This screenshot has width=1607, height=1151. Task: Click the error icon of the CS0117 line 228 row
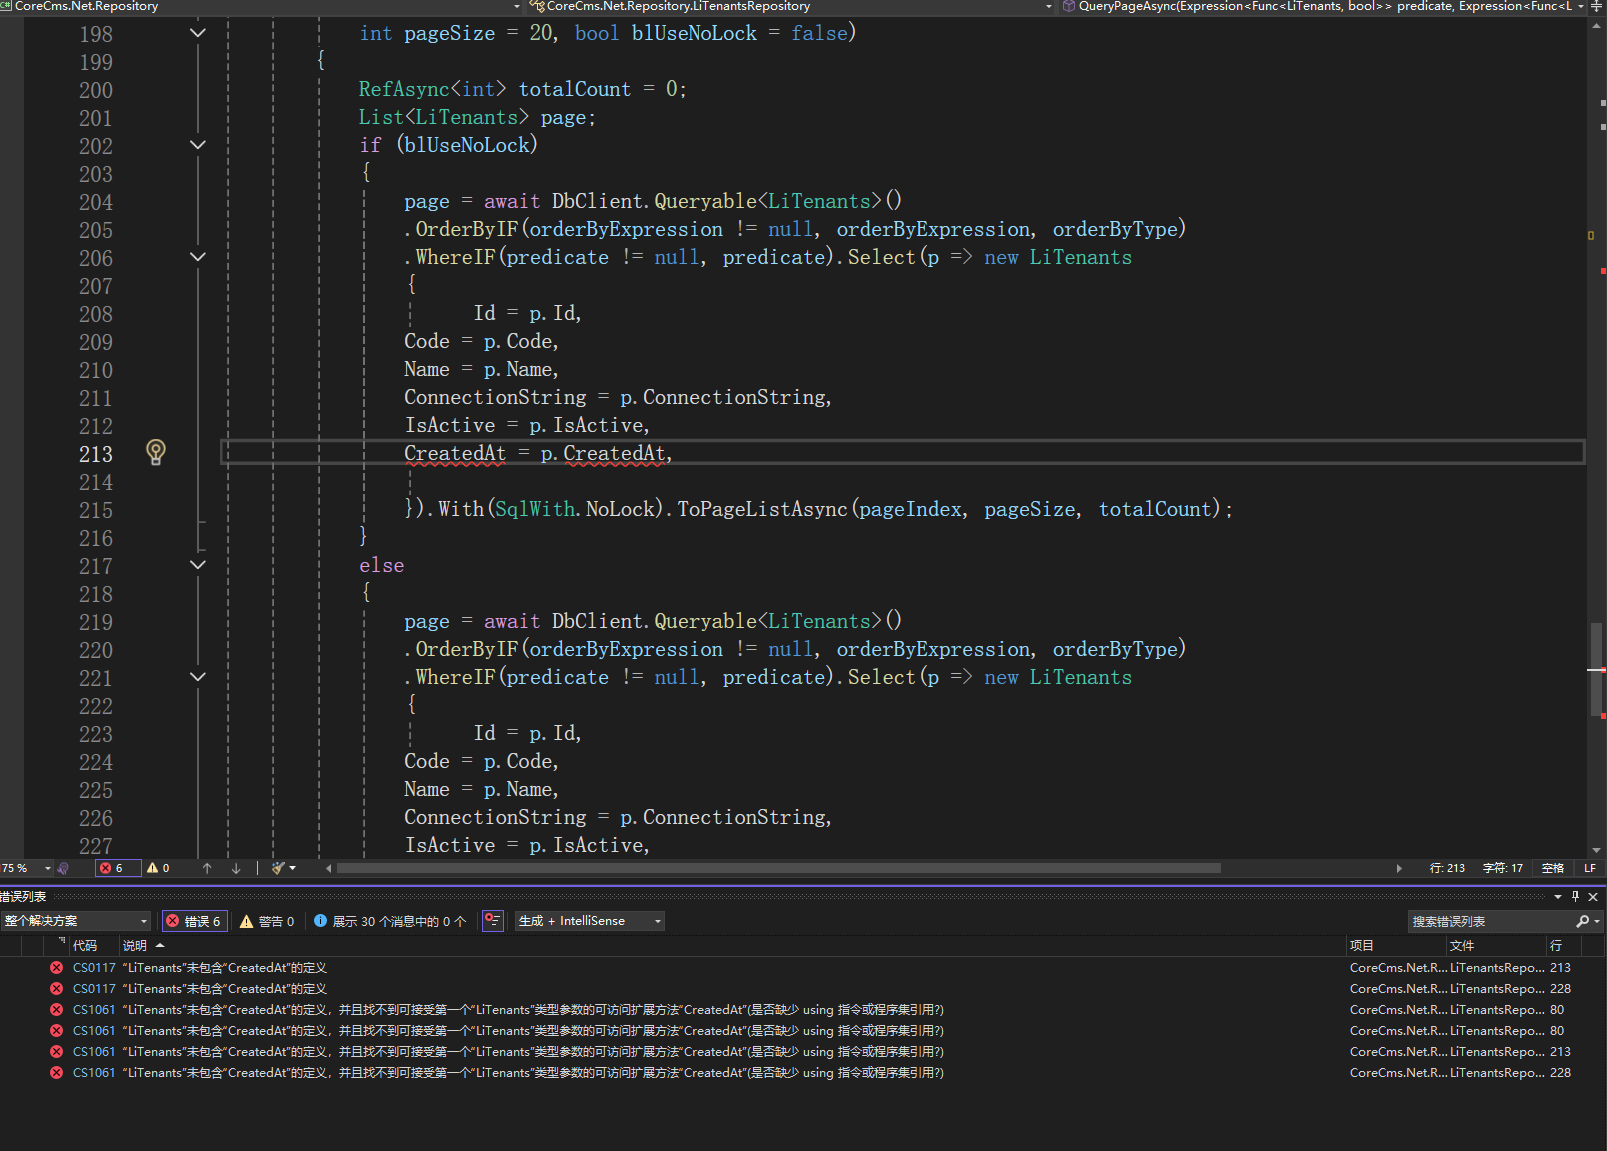56,989
